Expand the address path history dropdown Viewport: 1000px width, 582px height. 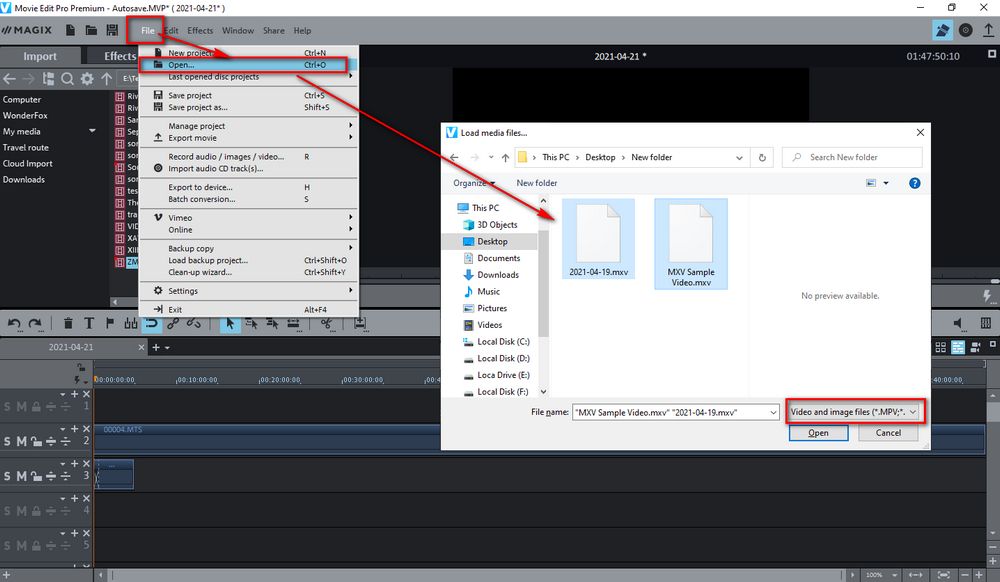click(739, 157)
